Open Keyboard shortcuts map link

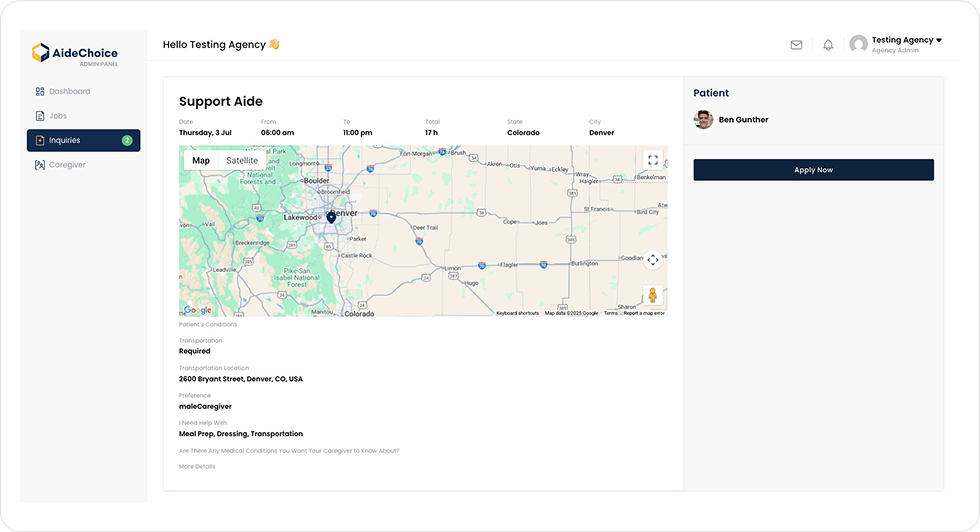pyautogui.click(x=518, y=313)
